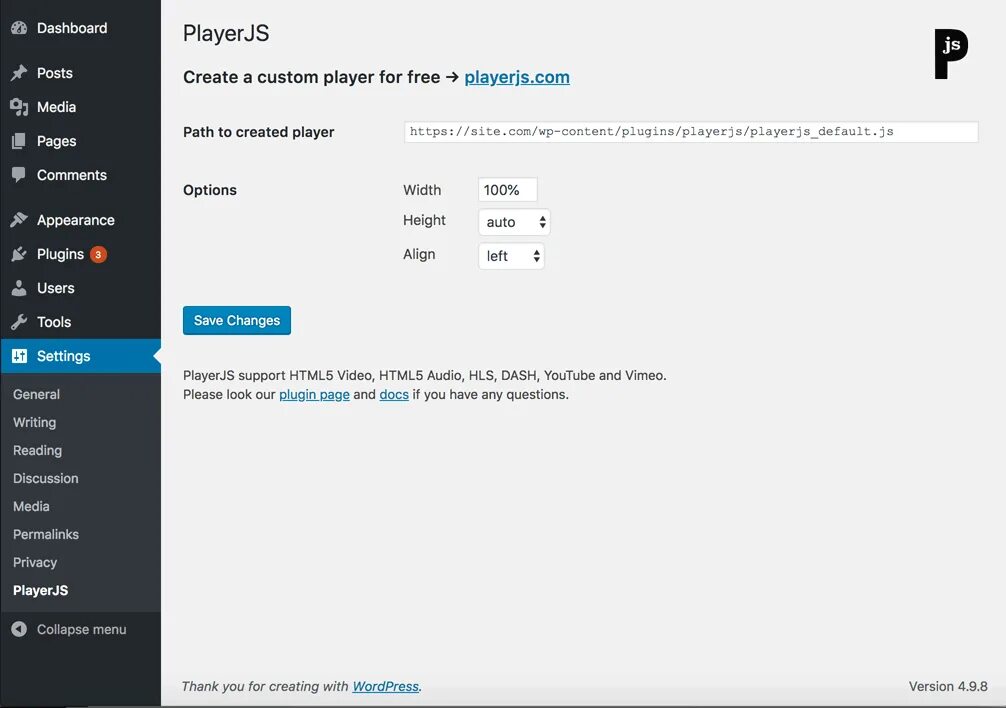Open the Dashboard menu
This screenshot has height=708, width=1006.
pyautogui.click(x=72, y=28)
